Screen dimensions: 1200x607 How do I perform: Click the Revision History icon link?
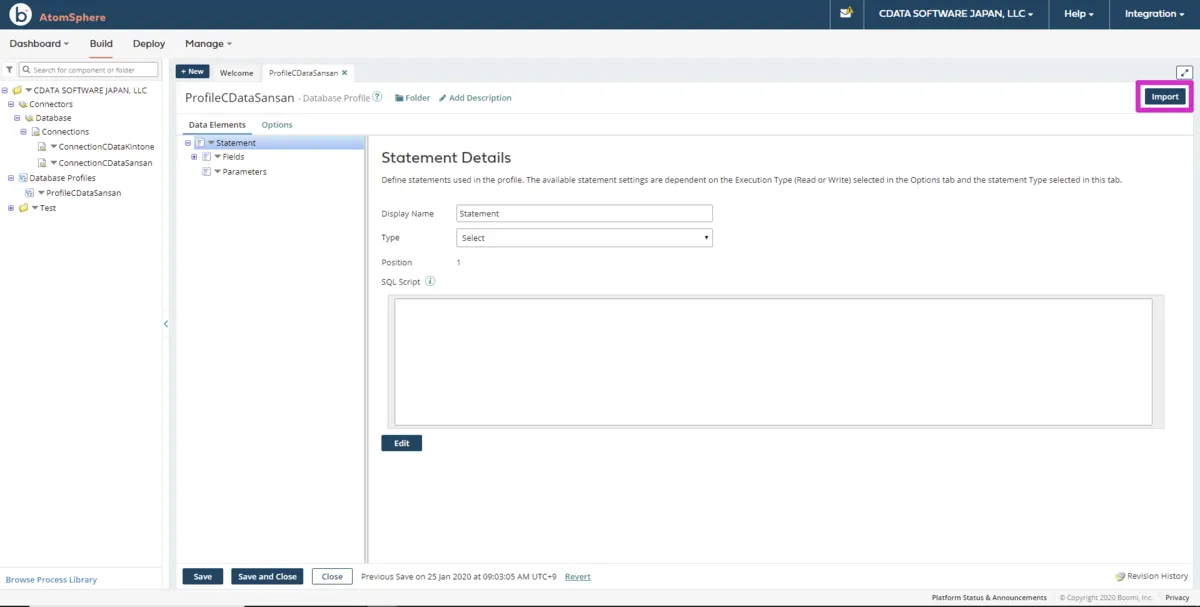(1151, 576)
